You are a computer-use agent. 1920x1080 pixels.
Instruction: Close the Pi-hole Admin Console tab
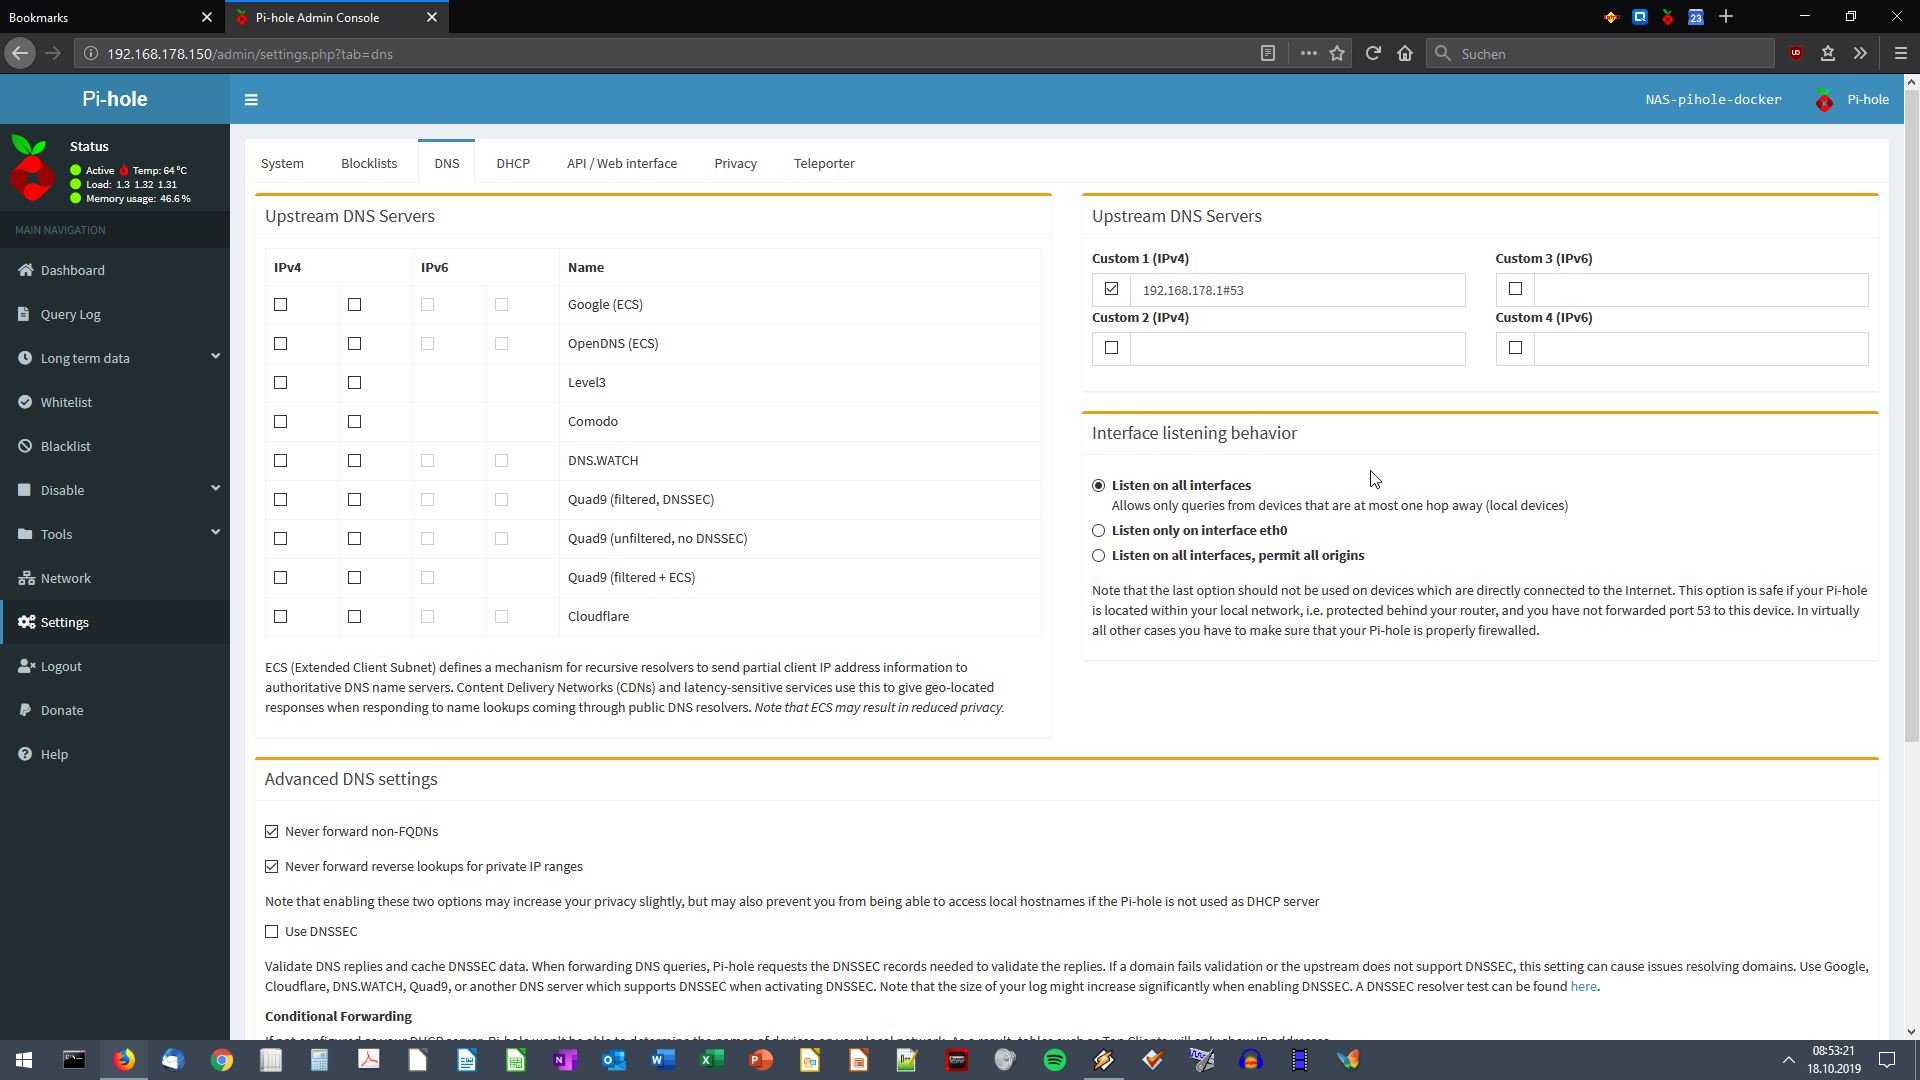click(432, 17)
